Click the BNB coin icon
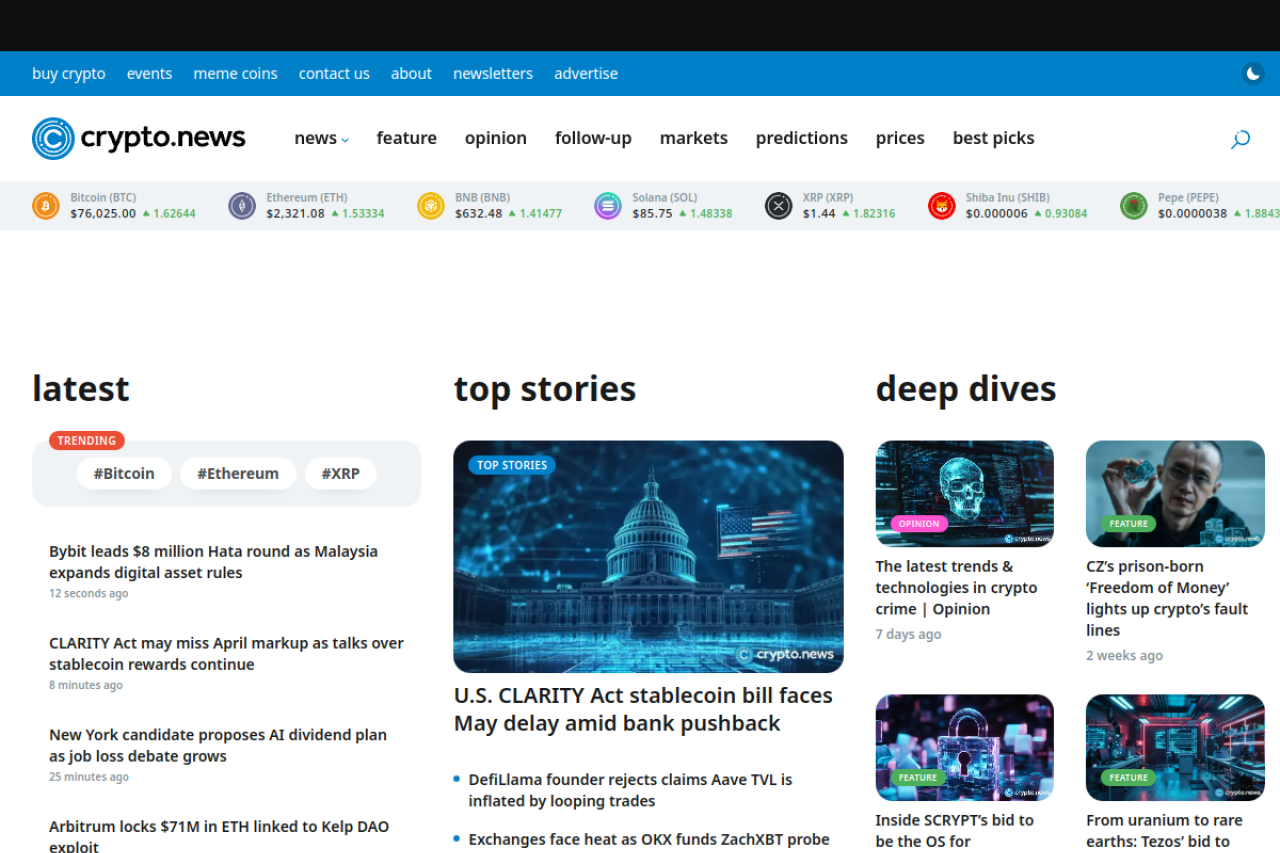1280x853 pixels. (431, 206)
